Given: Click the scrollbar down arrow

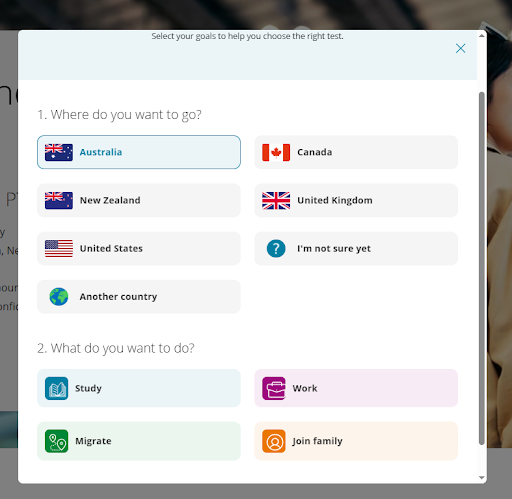Looking at the screenshot, I should click(481, 478).
